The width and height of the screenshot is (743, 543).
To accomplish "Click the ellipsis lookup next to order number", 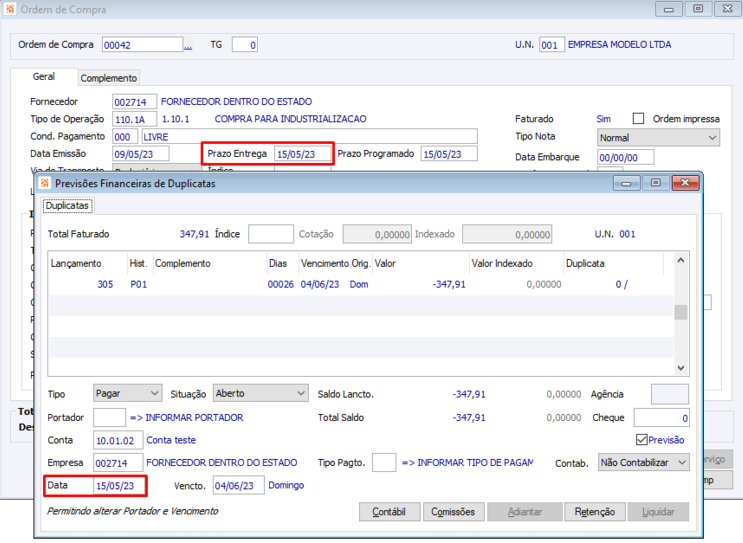I will (x=188, y=45).
